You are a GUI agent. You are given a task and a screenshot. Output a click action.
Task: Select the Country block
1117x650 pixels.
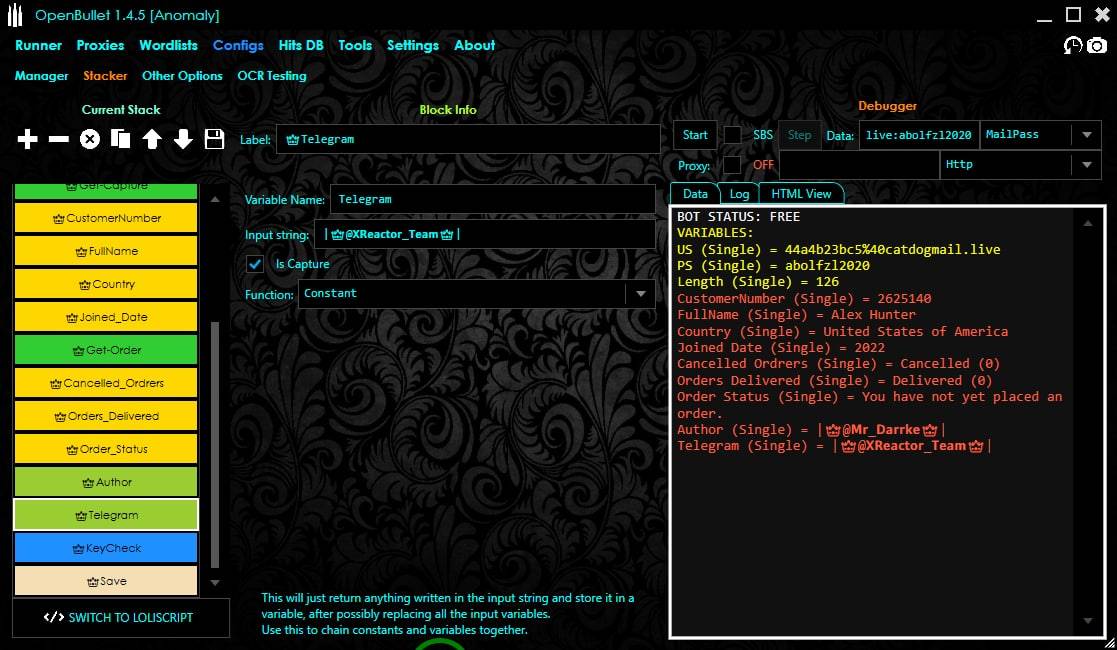105,284
